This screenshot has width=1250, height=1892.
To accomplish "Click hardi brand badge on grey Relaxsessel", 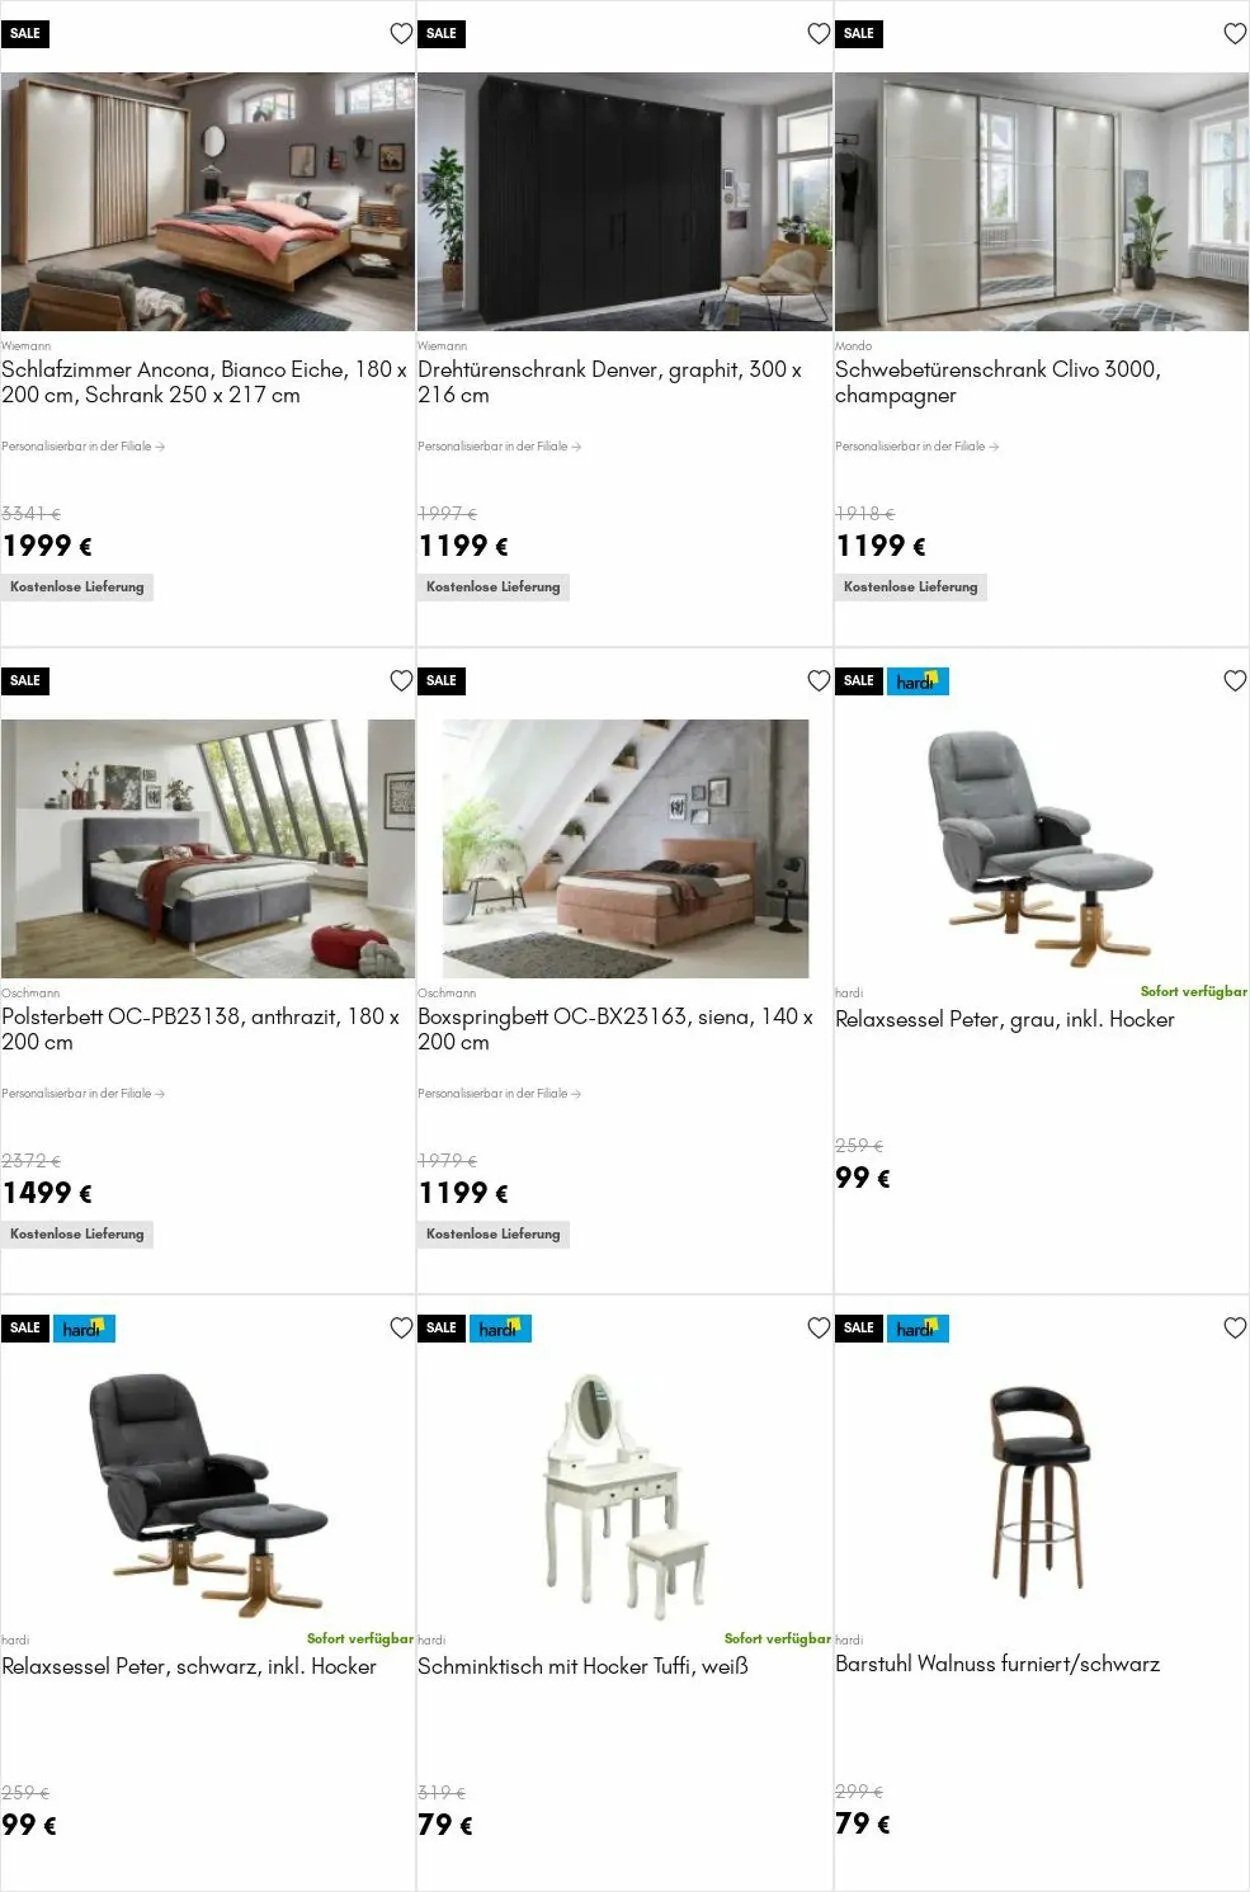I will tap(917, 681).
